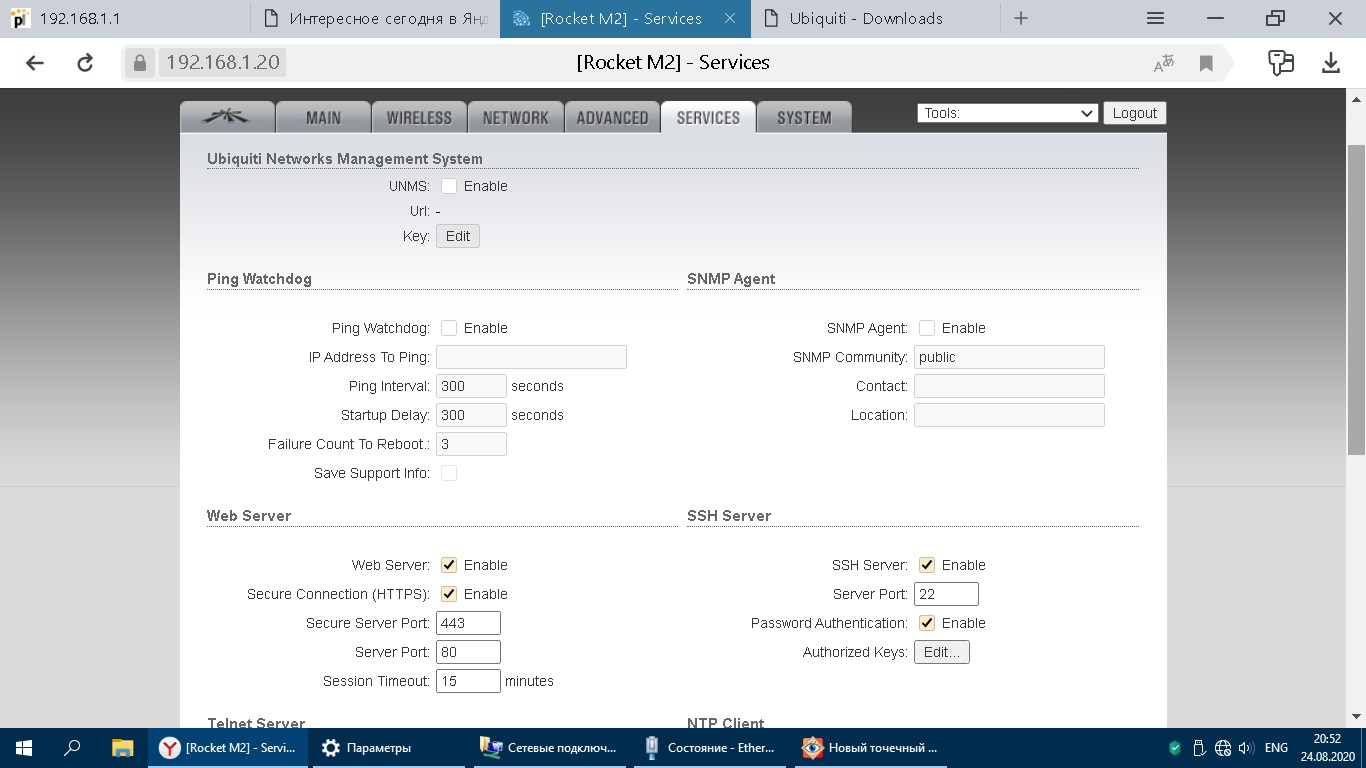The image size is (1366, 768).
Task: Switch to the Интересное сегодня browser tab
Action: tap(375, 18)
